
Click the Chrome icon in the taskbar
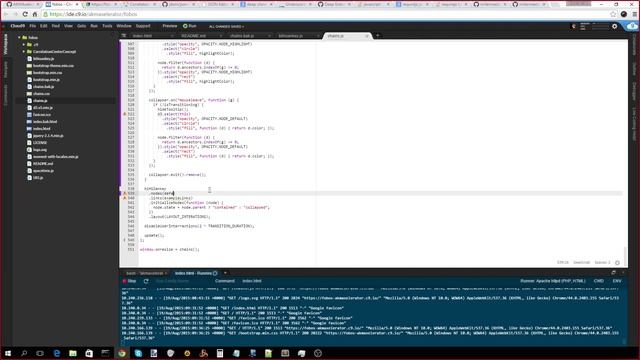coord(122,353)
